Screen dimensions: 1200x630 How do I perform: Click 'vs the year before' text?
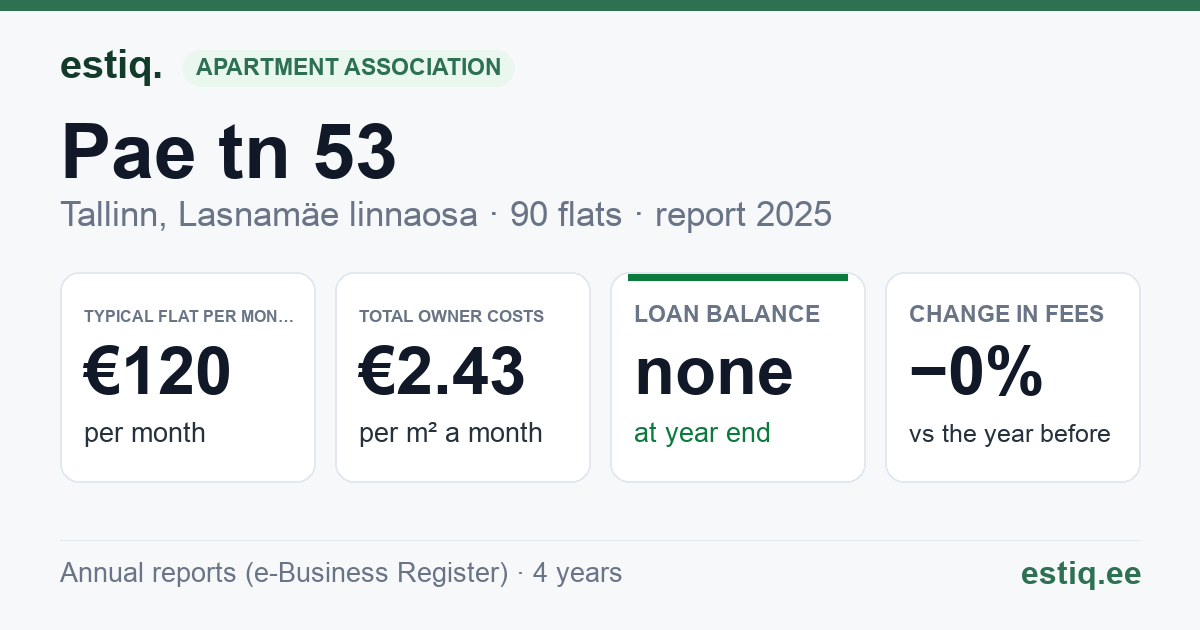point(1009,434)
